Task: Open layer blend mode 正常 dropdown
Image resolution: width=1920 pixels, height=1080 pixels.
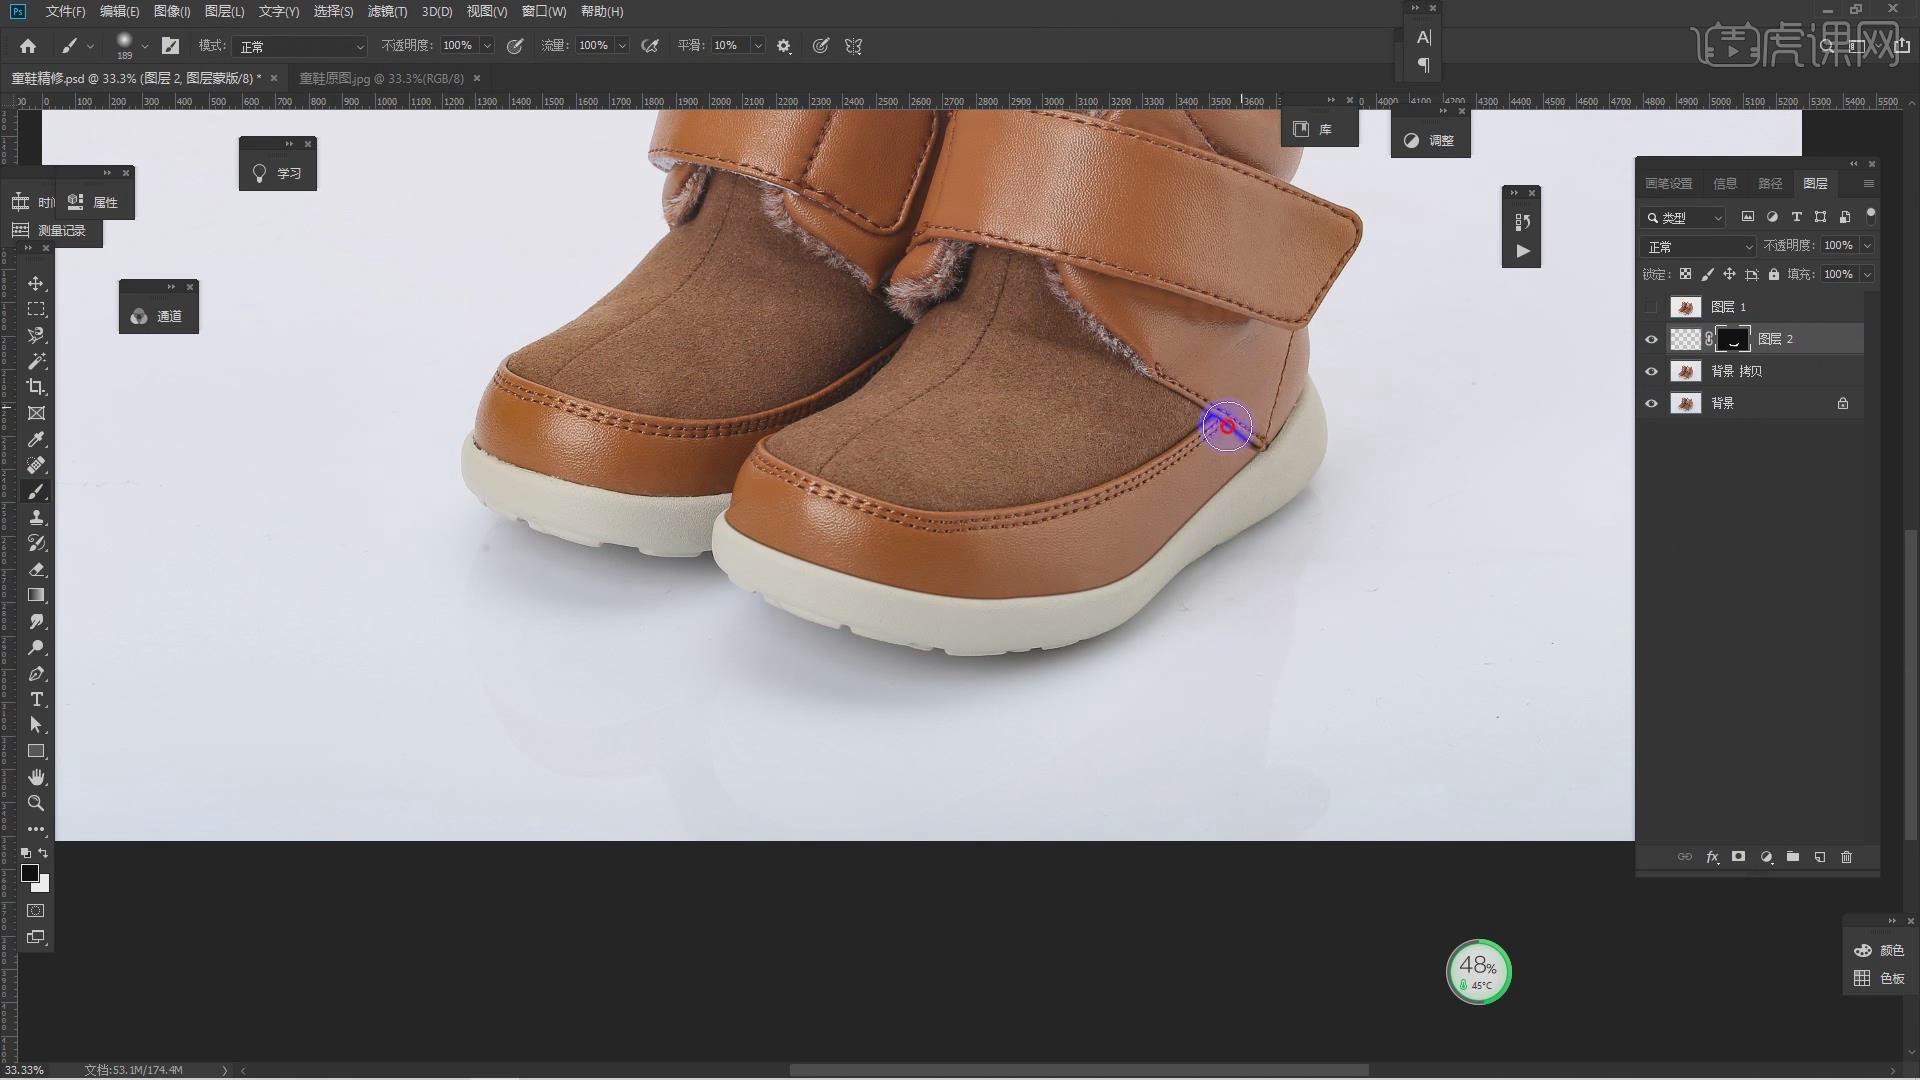Action: [x=1698, y=246]
